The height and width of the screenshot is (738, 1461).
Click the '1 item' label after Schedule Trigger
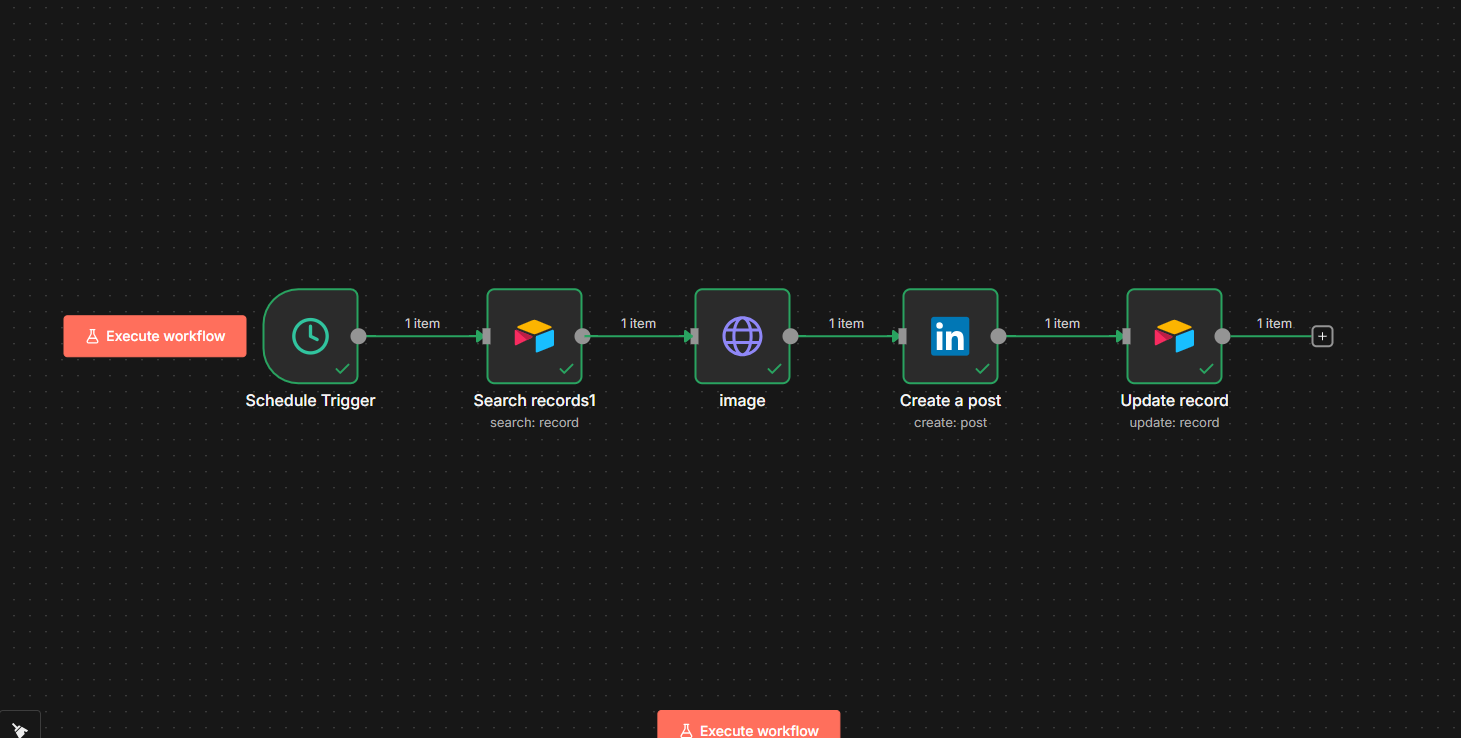[x=422, y=323]
